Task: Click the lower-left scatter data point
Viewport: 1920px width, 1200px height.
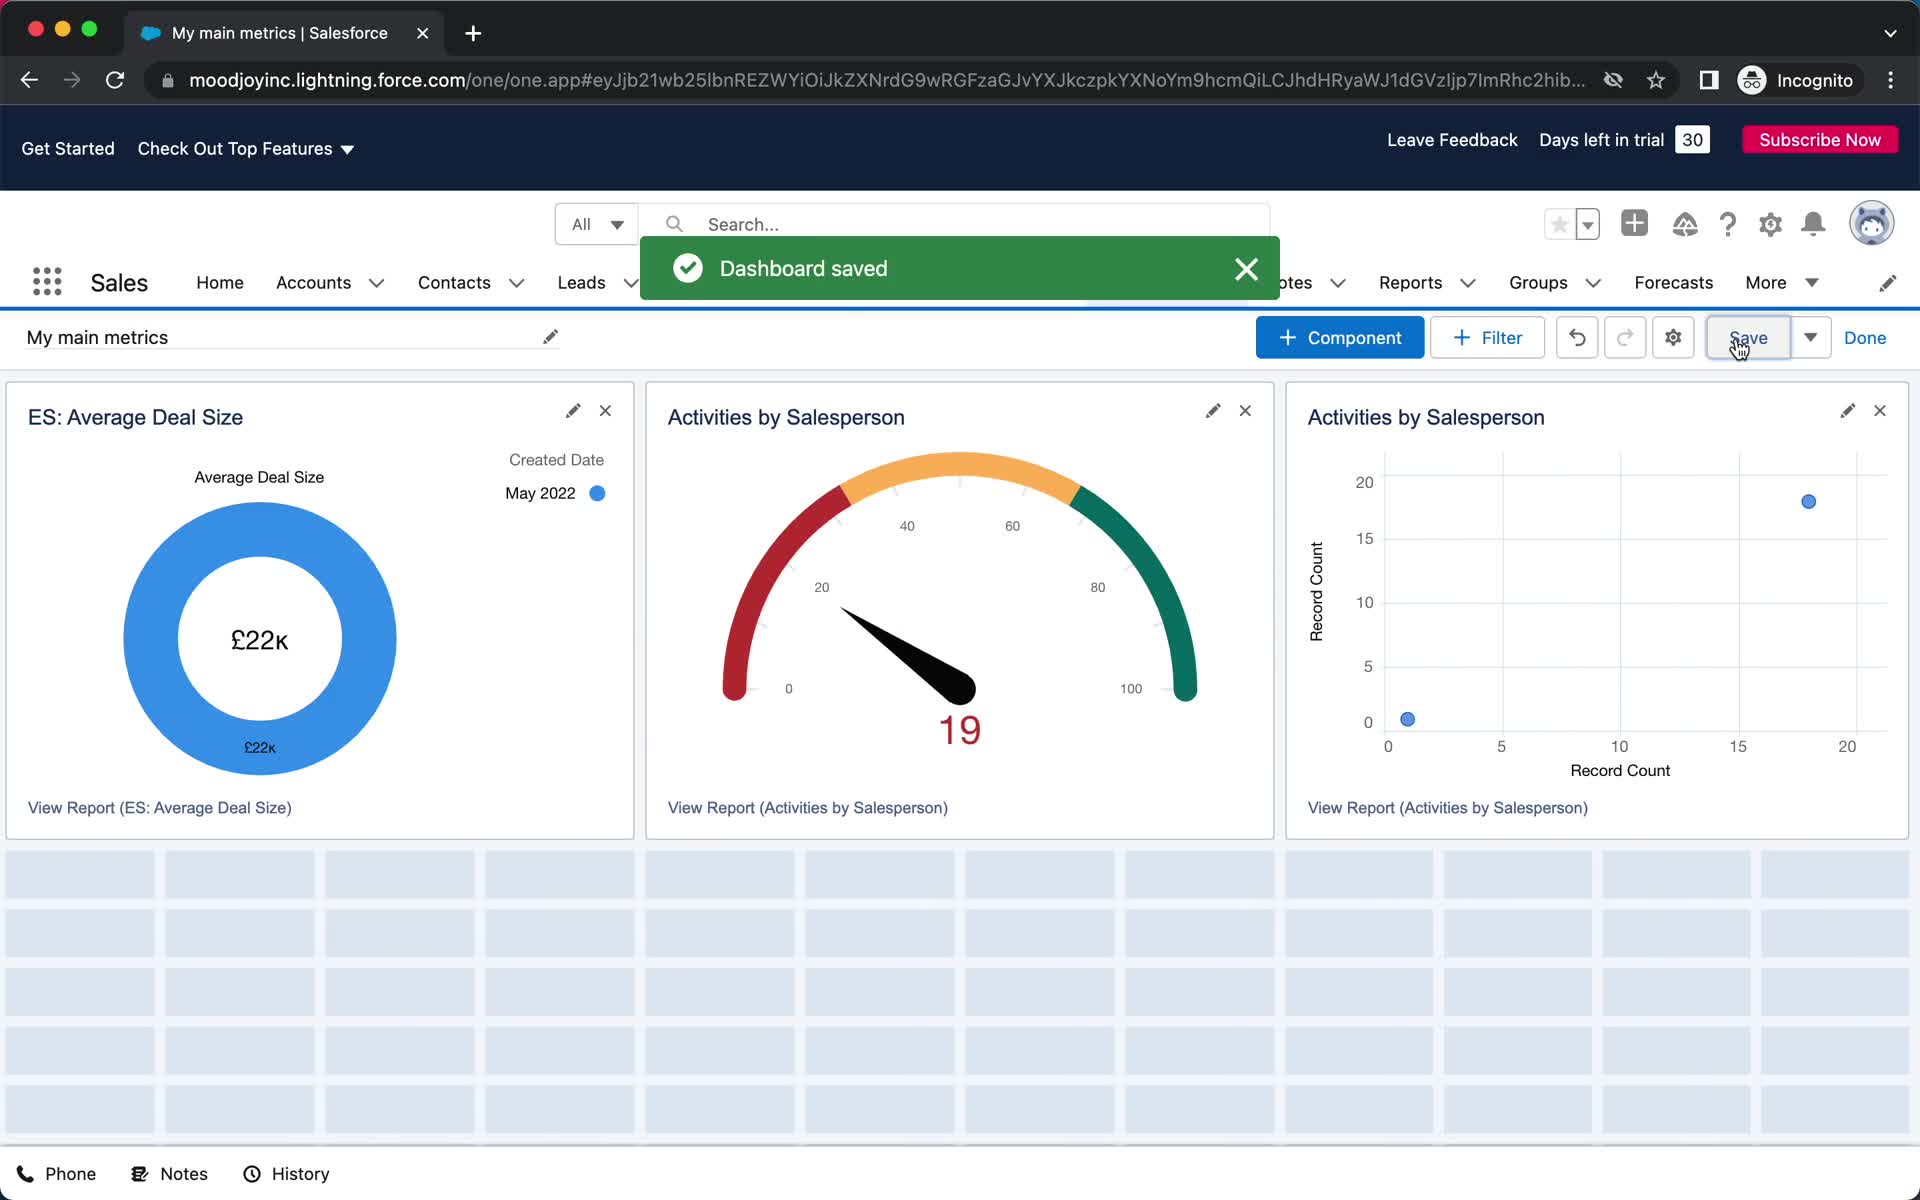Action: [x=1407, y=719]
